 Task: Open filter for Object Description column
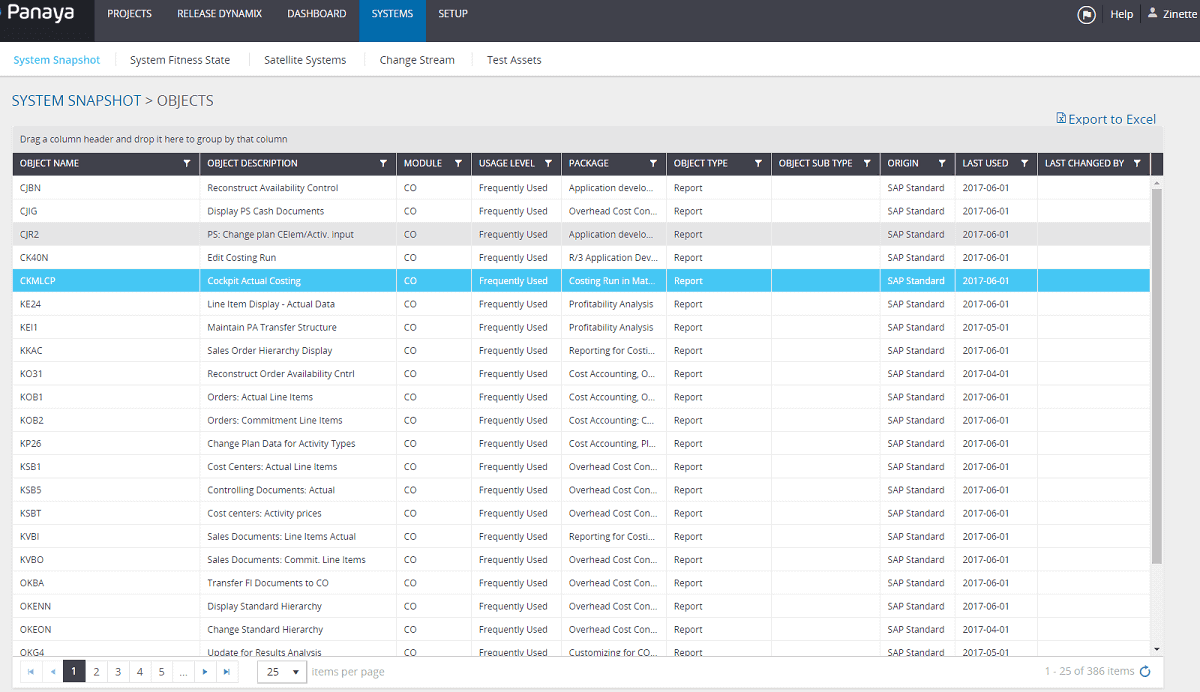pos(383,163)
